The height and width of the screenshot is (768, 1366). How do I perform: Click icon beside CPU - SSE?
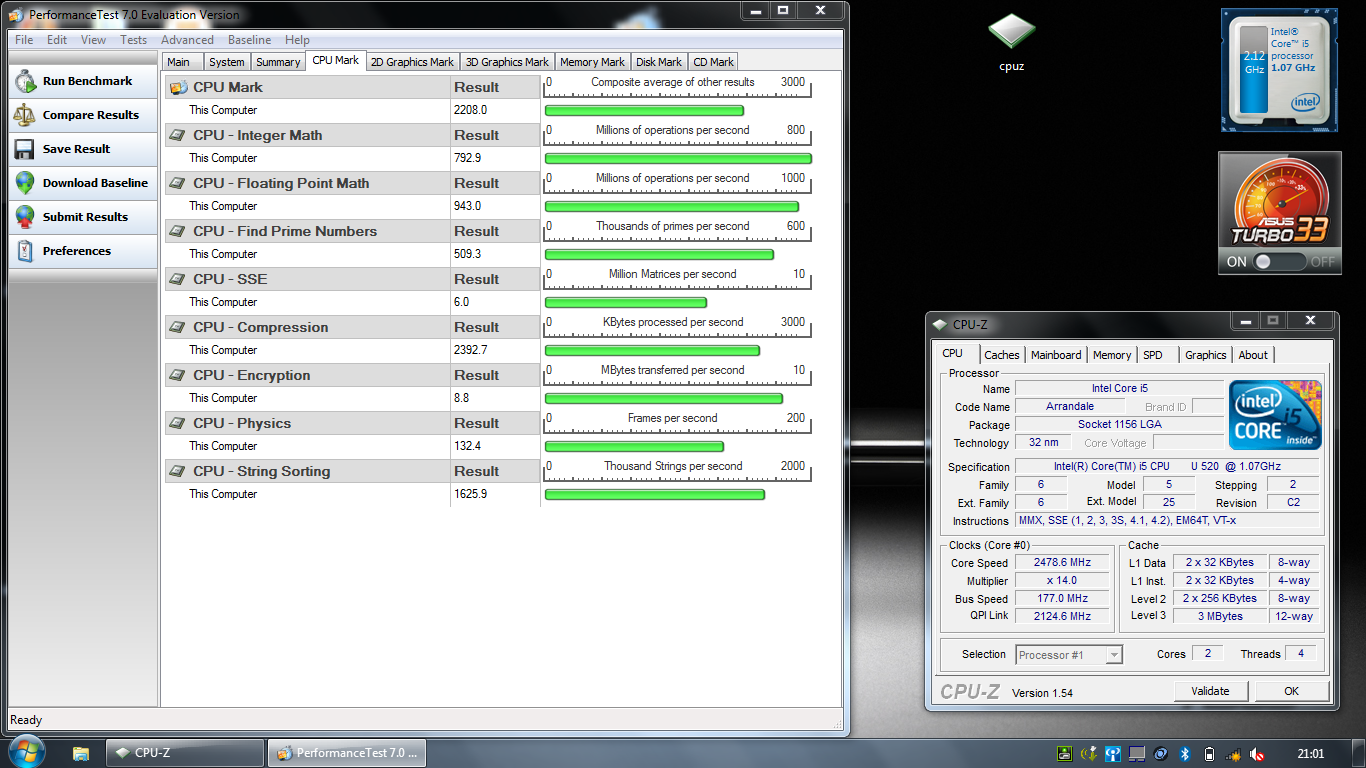(x=178, y=280)
